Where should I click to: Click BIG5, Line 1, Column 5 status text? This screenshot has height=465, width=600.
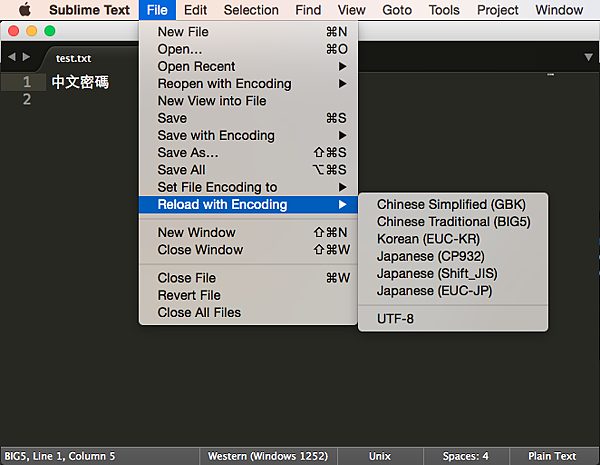(x=60, y=456)
